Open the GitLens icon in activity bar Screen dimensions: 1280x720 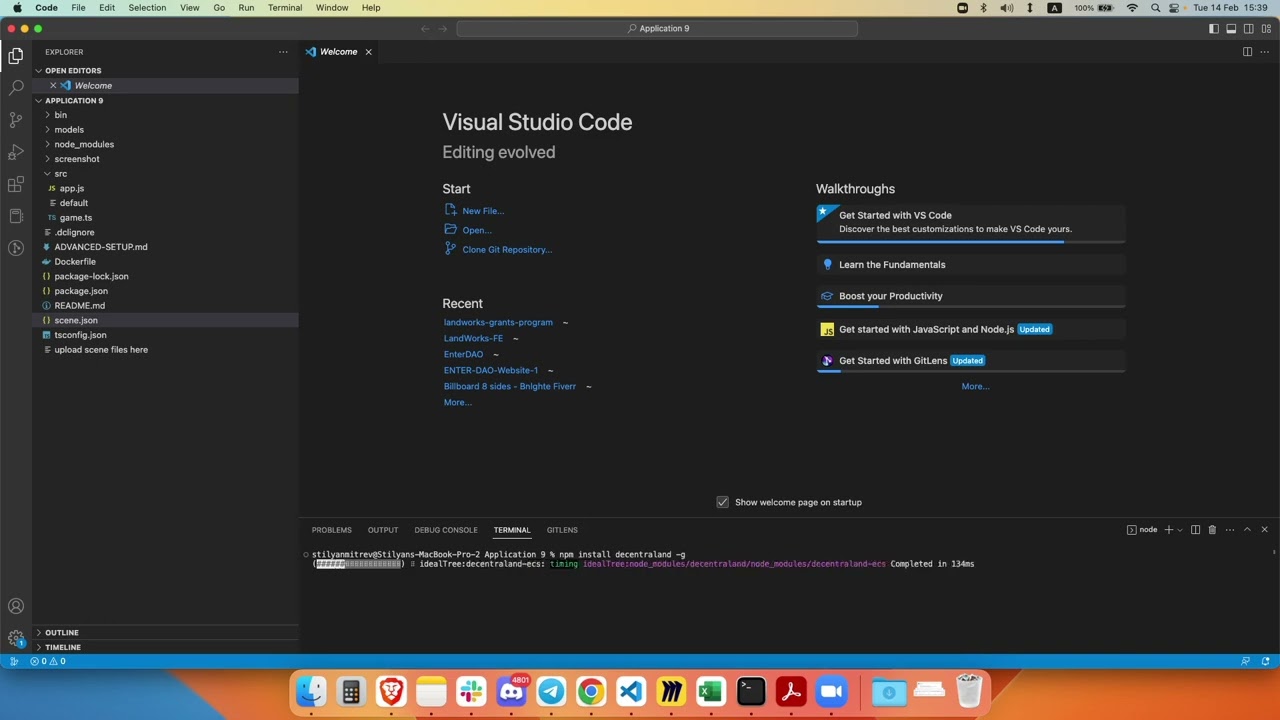pos(16,248)
